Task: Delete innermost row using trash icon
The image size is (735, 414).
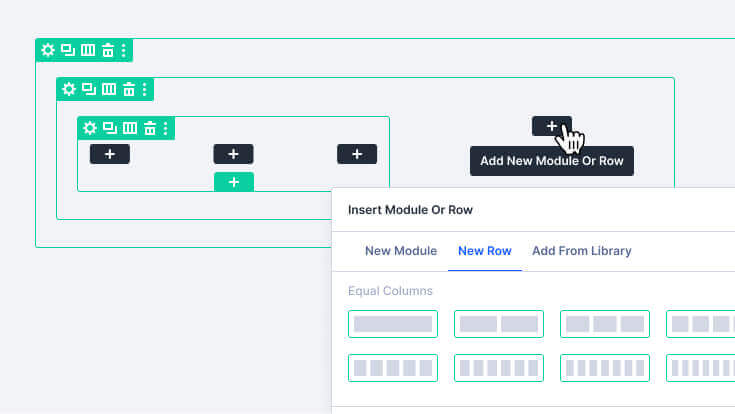Action: click(150, 128)
